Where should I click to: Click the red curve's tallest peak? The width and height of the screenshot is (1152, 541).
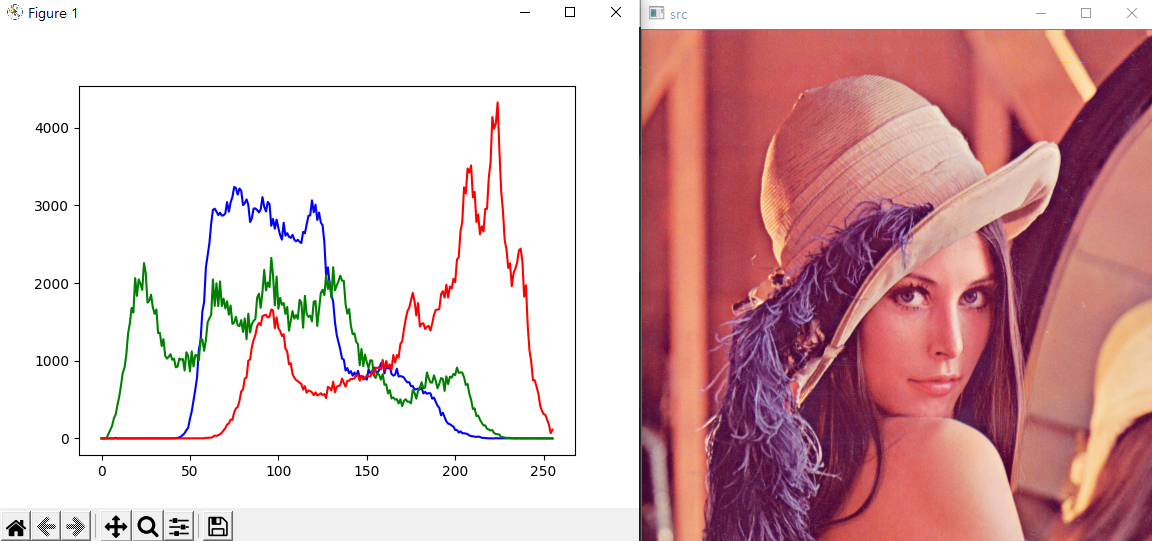pos(497,104)
